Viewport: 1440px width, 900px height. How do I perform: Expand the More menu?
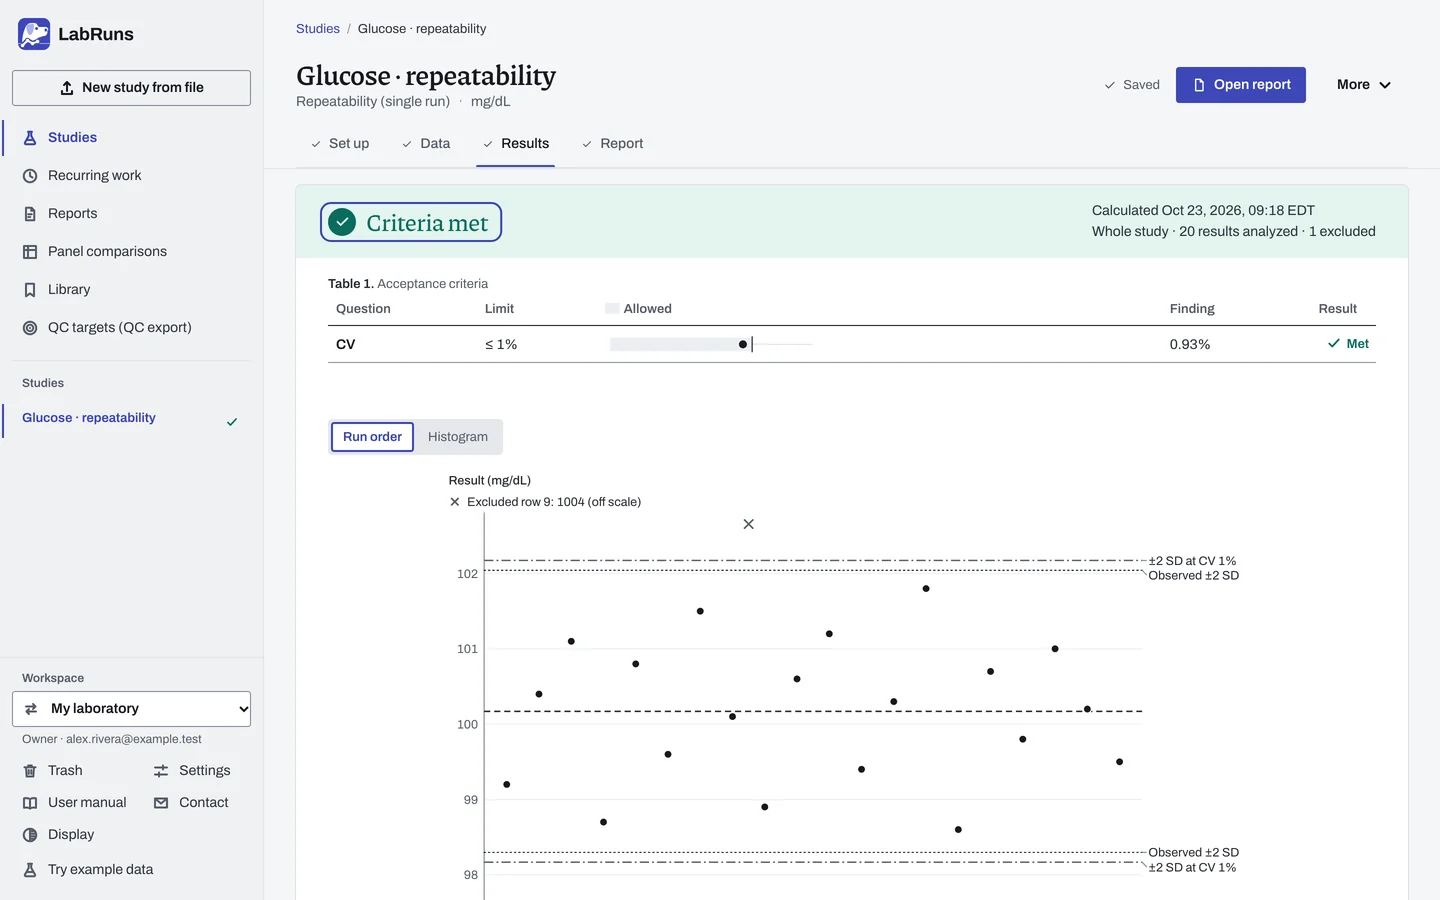tap(1364, 85)
